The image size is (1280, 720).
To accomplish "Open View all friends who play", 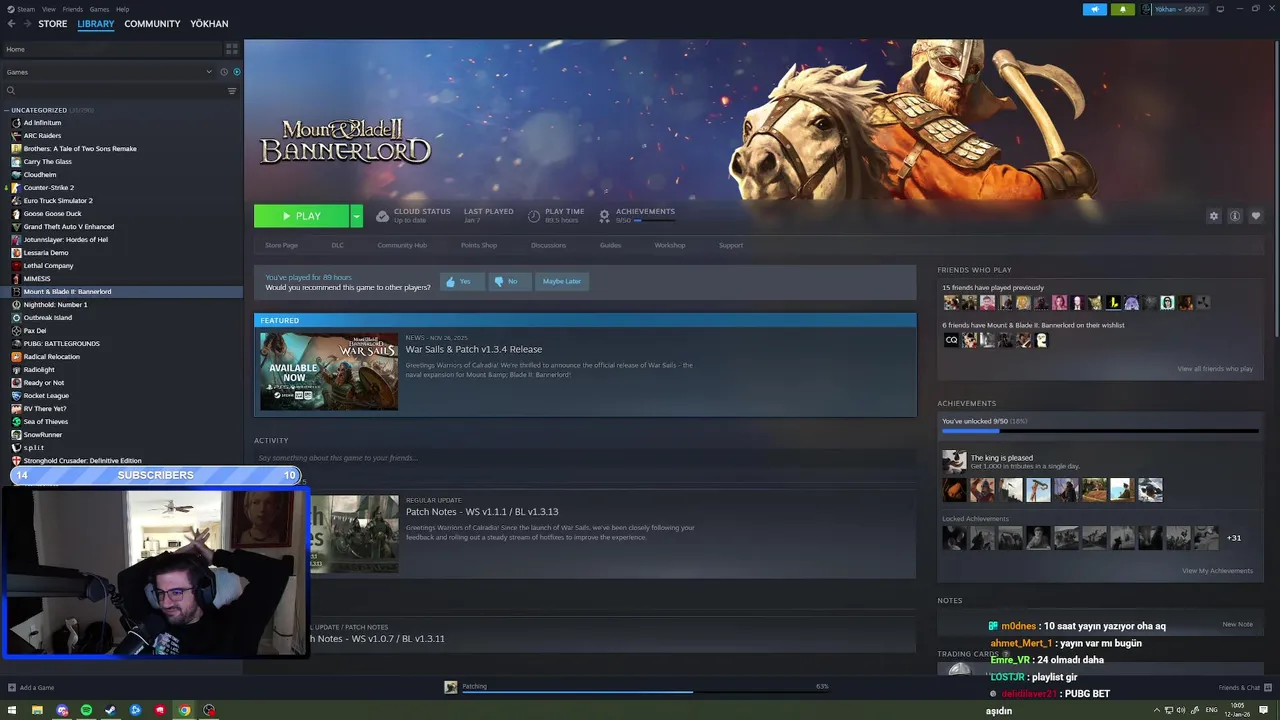I will [1215, 369].
